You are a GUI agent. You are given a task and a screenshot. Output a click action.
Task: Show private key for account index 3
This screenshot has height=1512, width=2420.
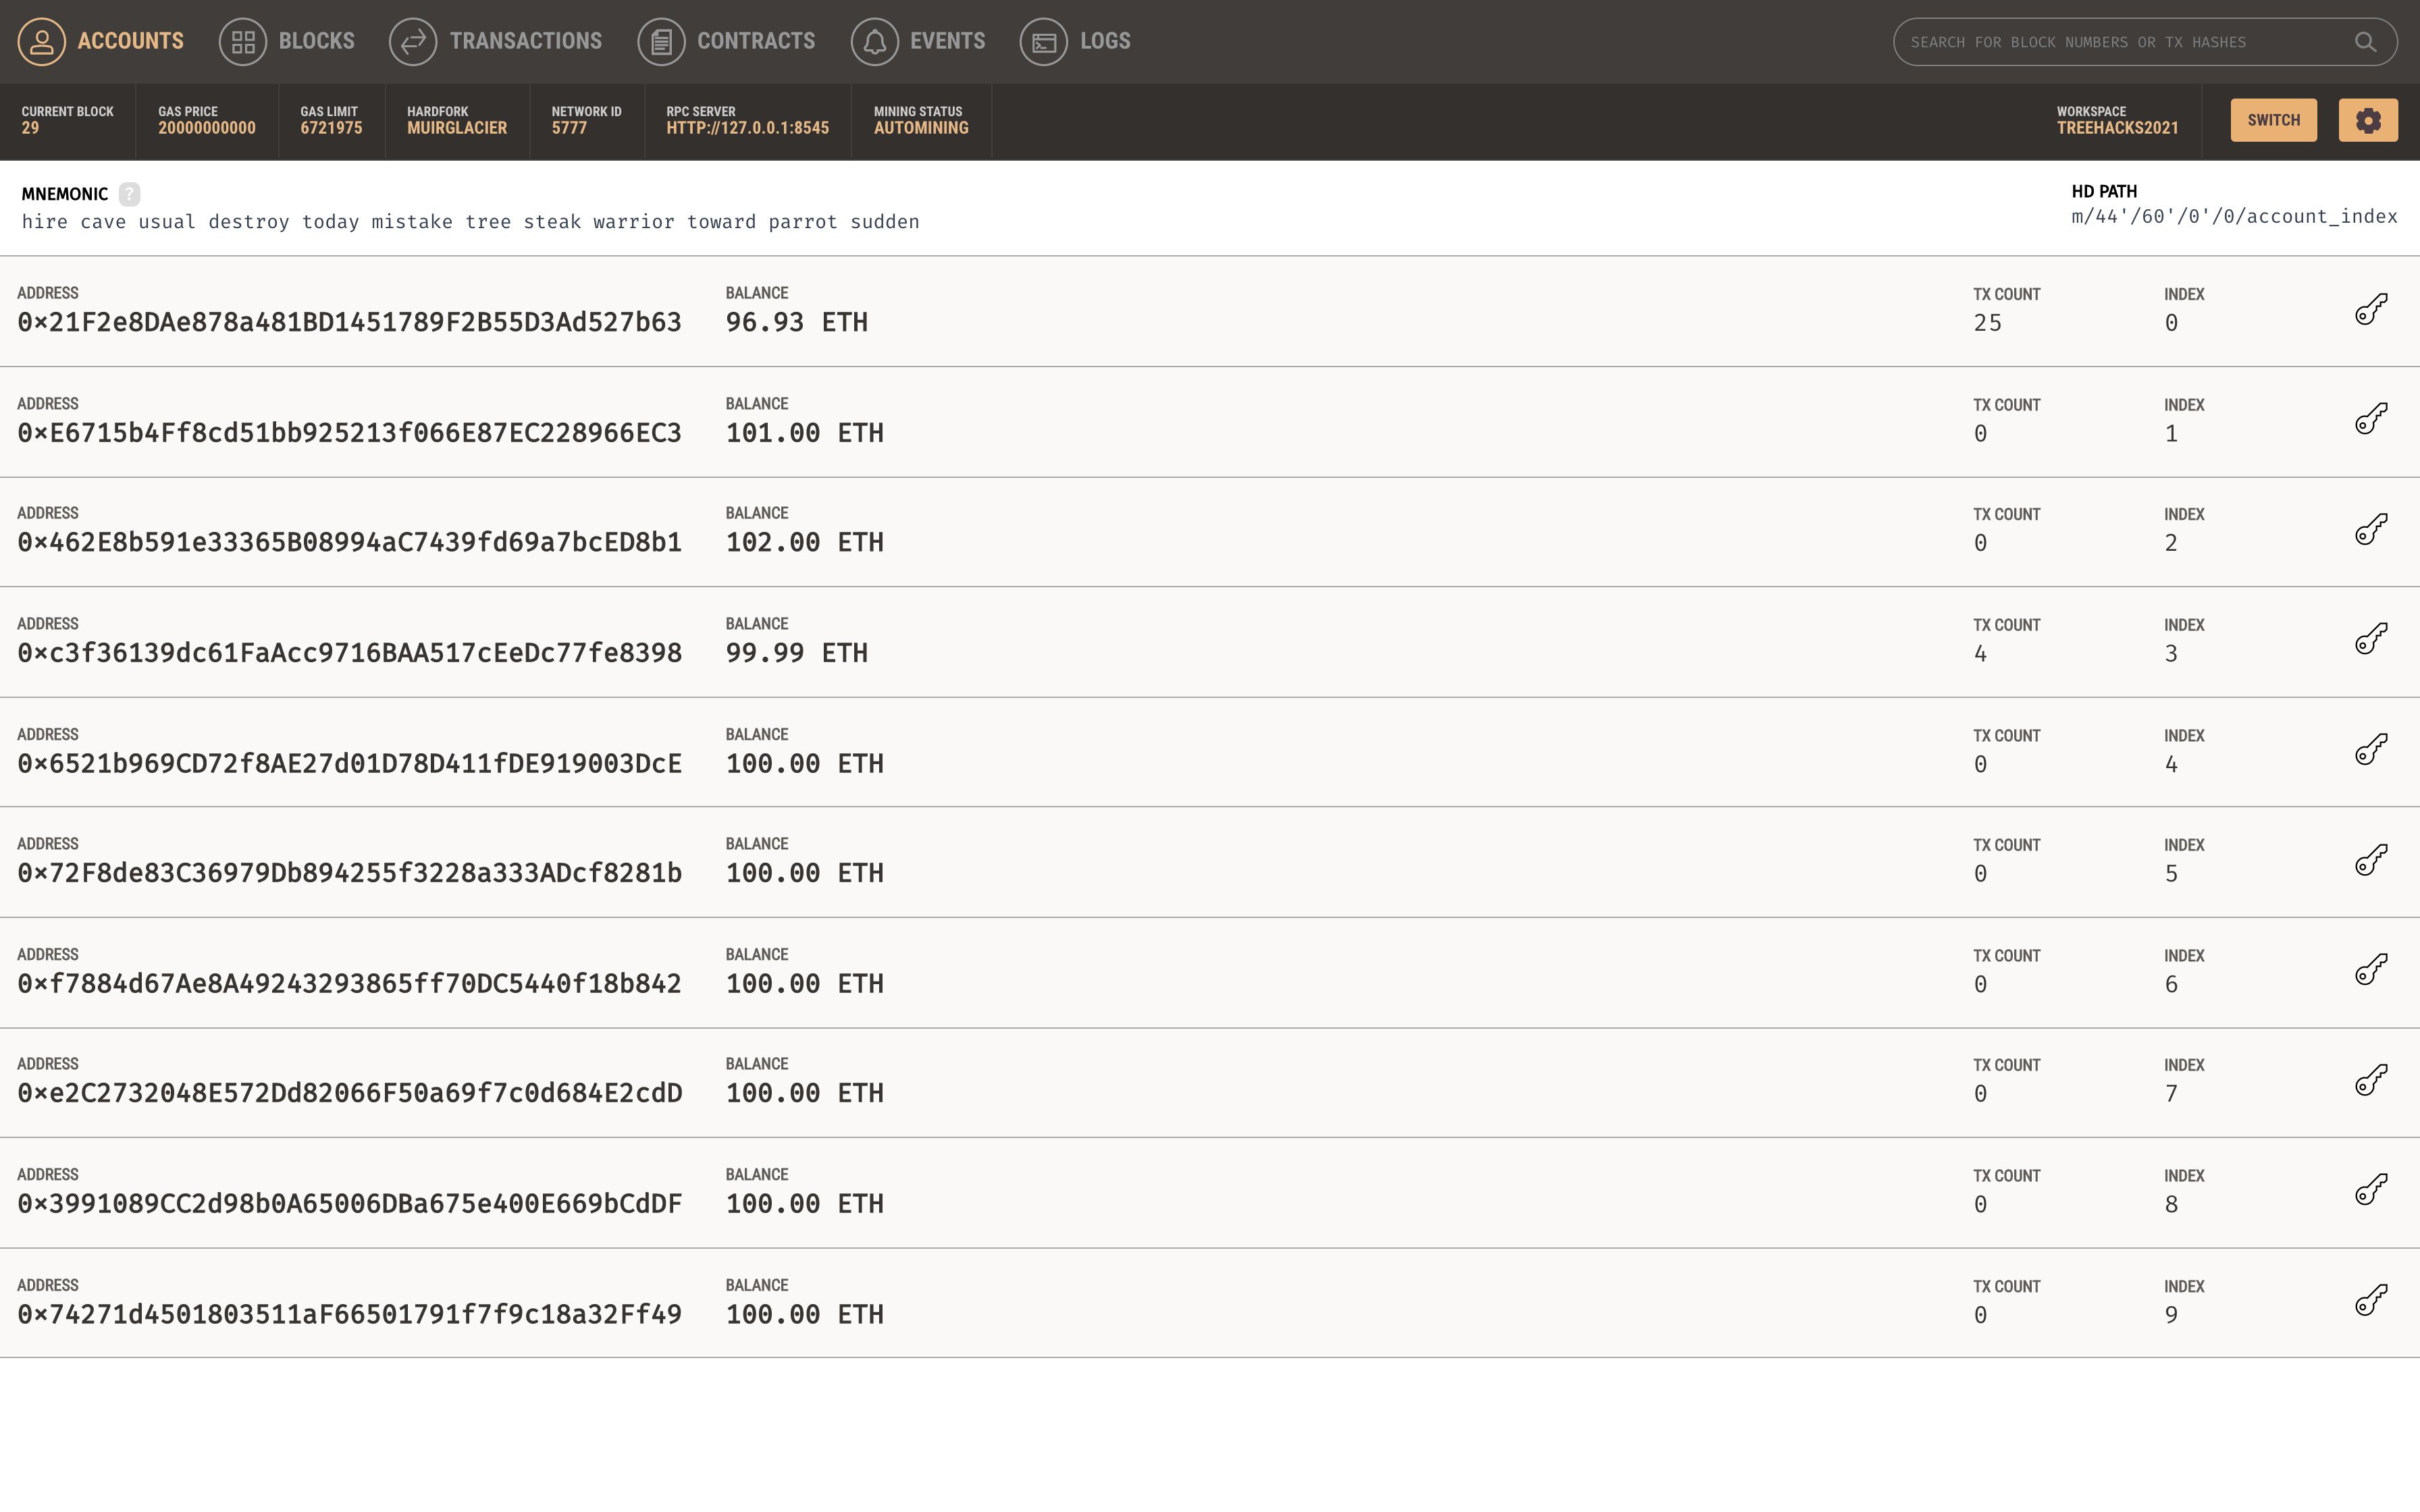click(x=2370, y=640)
